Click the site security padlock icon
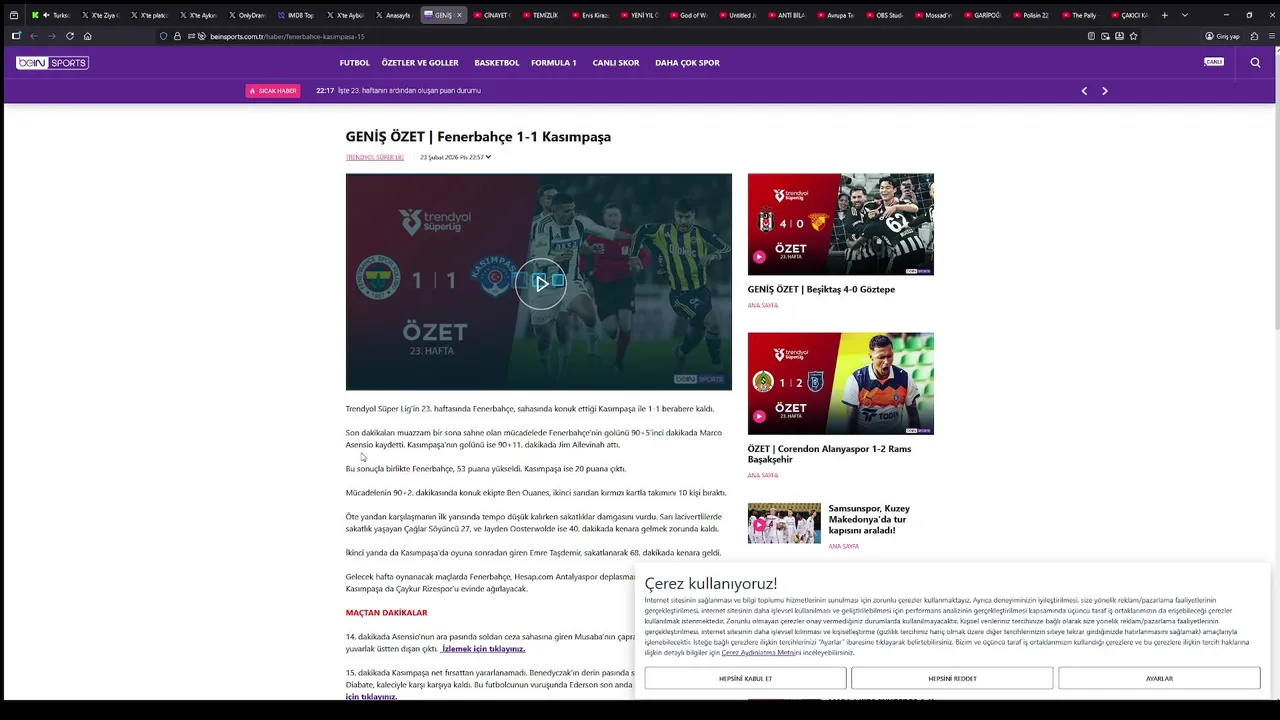The height and width of the screenshot is (720, 1280). (x=177, y=36)
